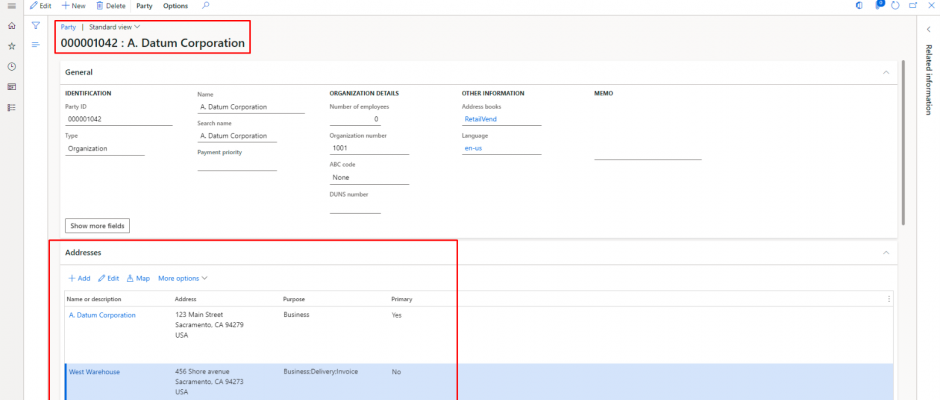
Task: Open the More options dropdown
Action: coord(183,278)
